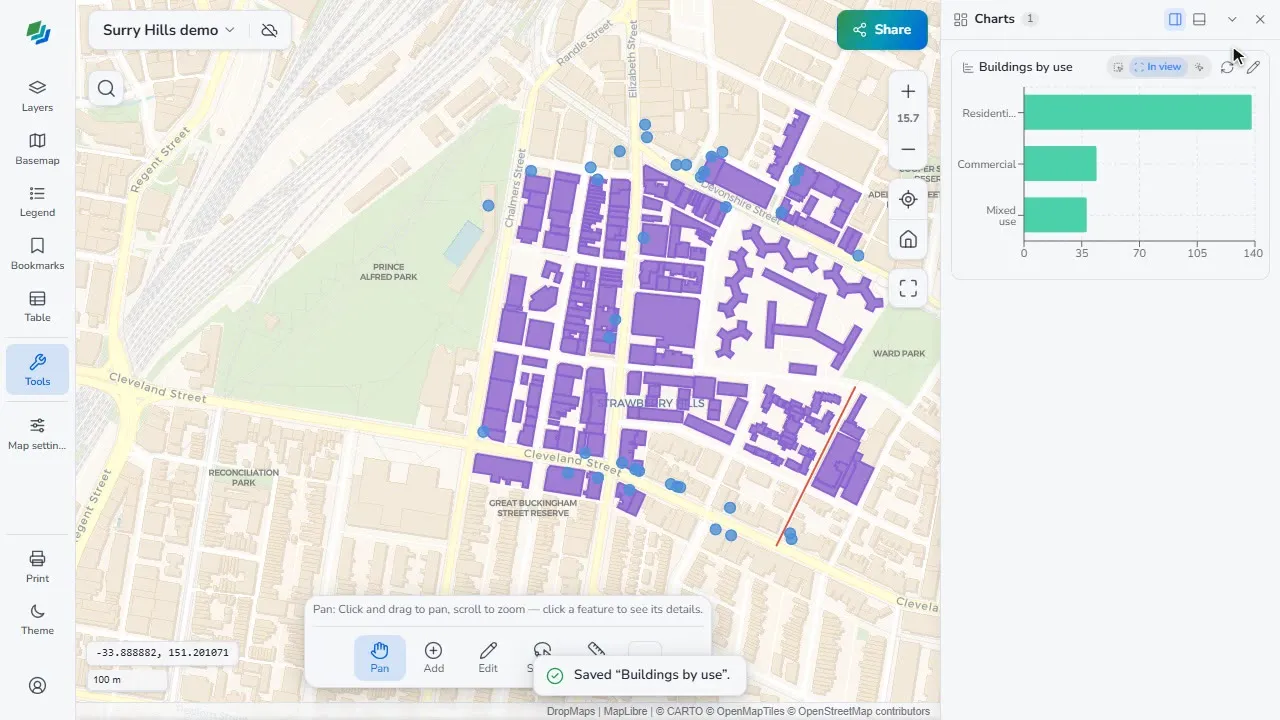Collapse the Charts panel chevron
Viewport: 1280px width, 720px height.
coord(1232,19)
